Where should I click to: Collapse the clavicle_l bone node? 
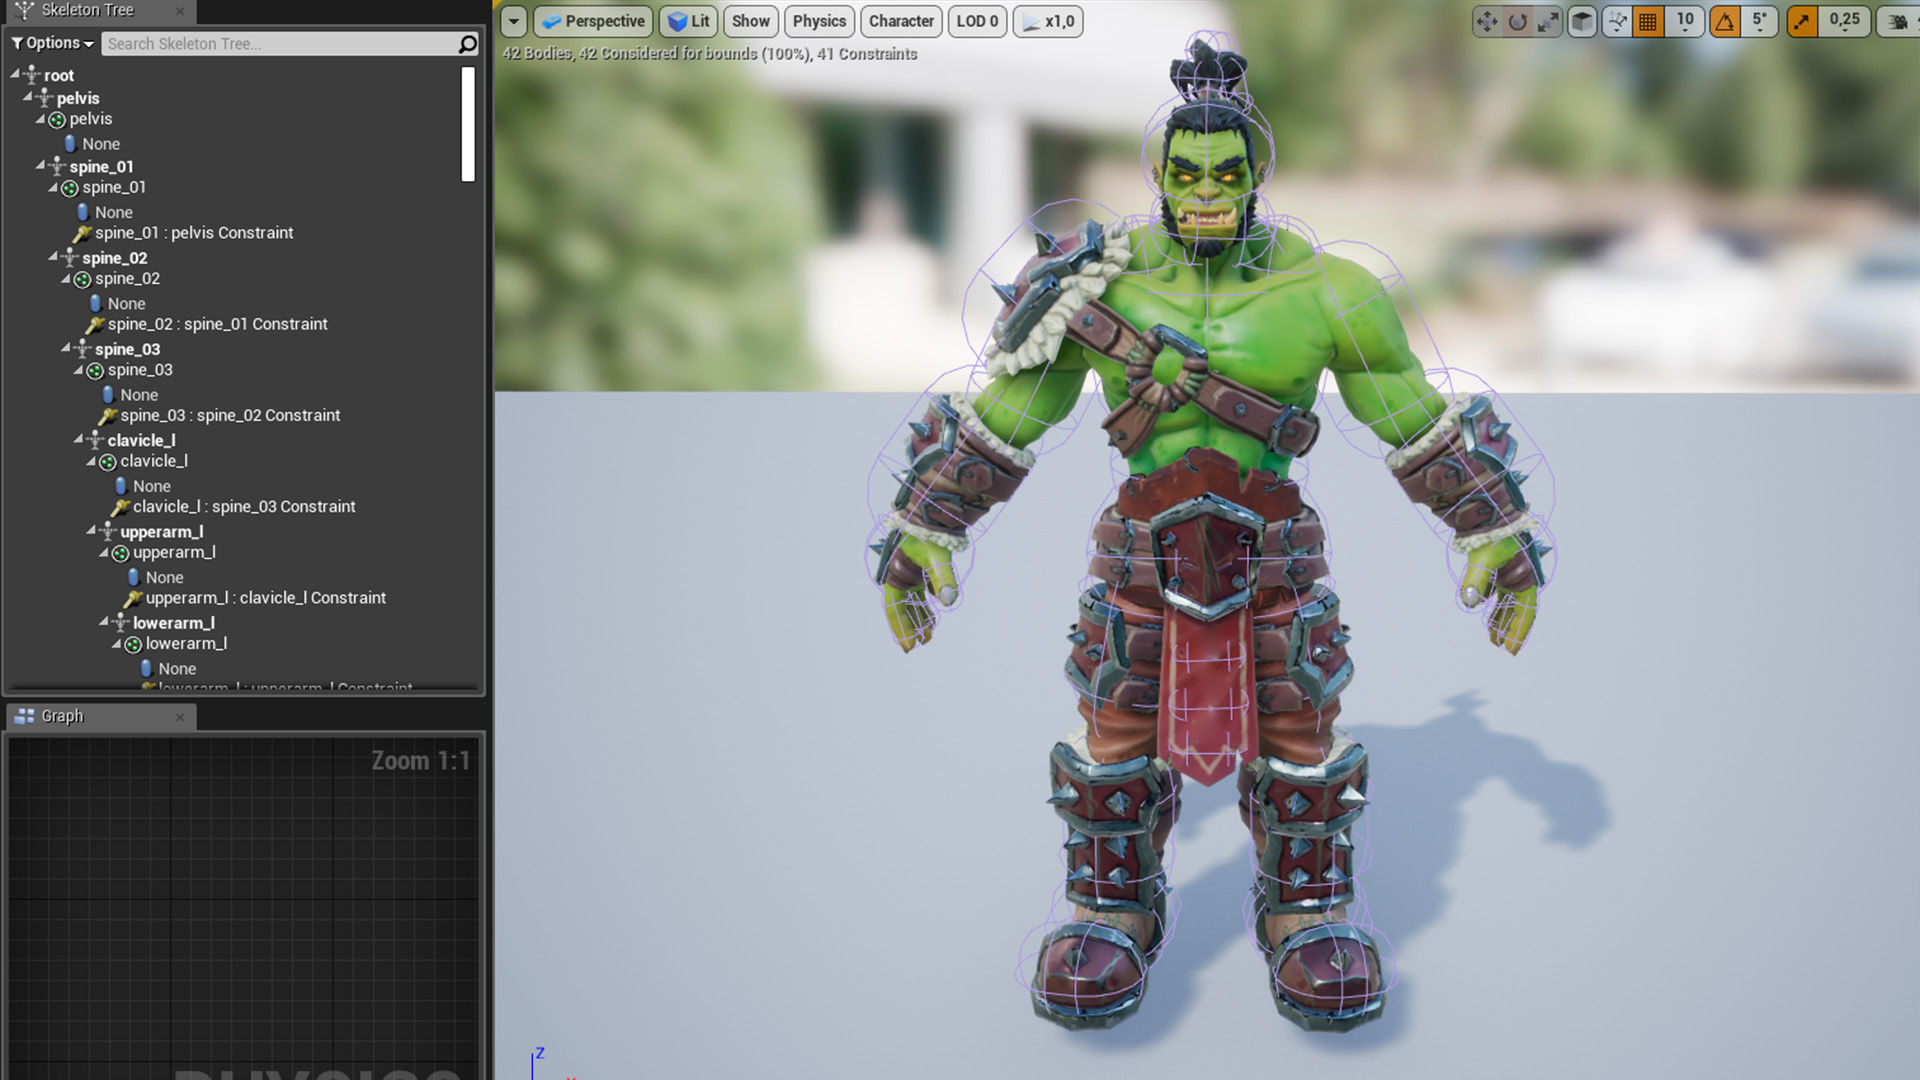(x=79, y=439)
